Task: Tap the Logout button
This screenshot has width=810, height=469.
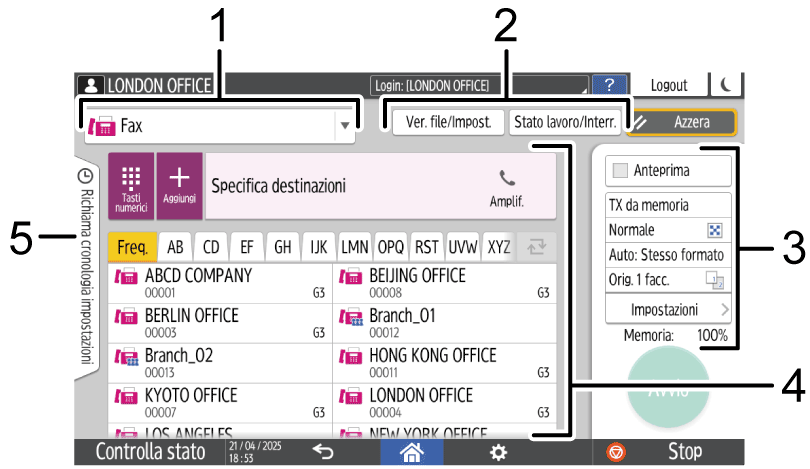Action: coord(669,85)
